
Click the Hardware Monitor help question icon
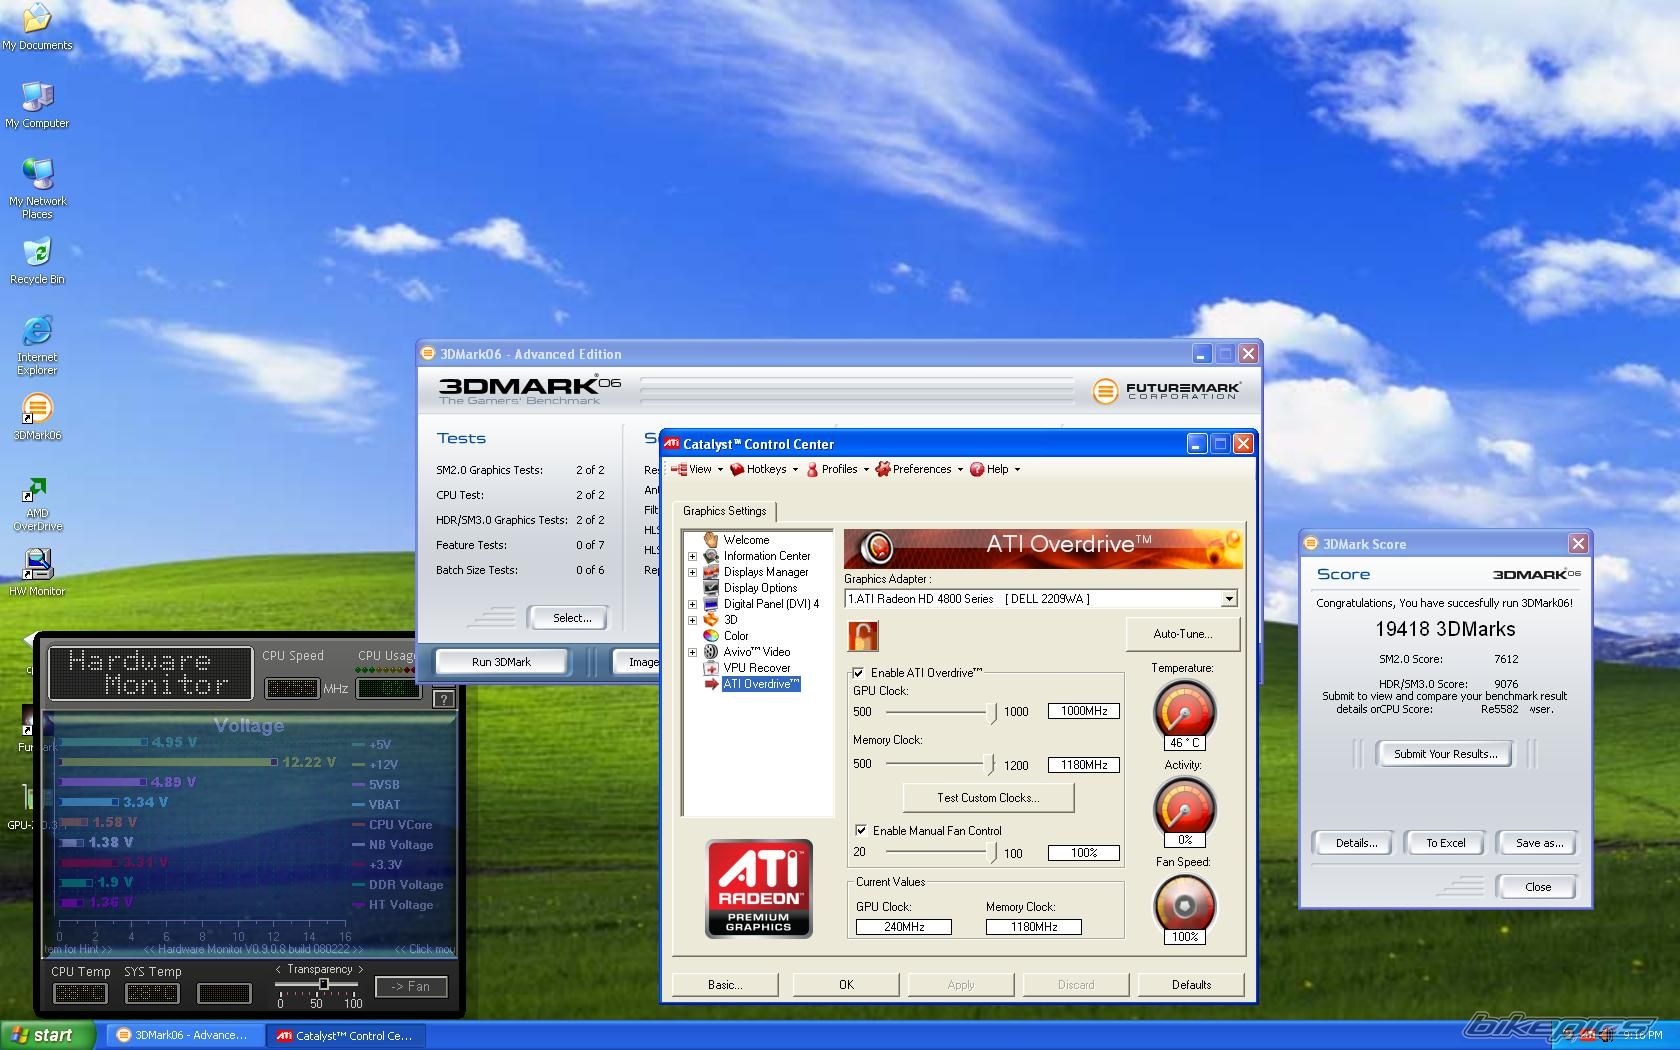tap(444, 699)
